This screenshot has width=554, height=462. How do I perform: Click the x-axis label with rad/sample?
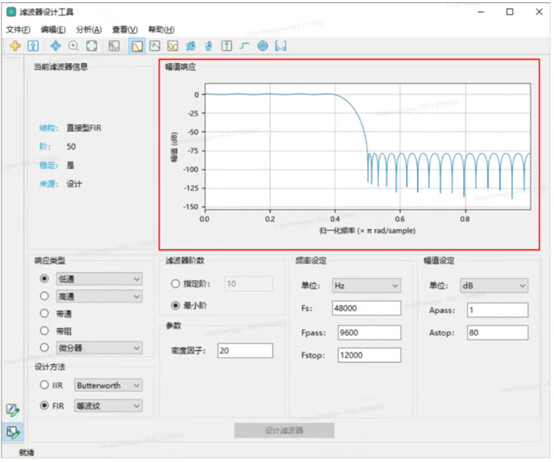click(x=367, y=231)
